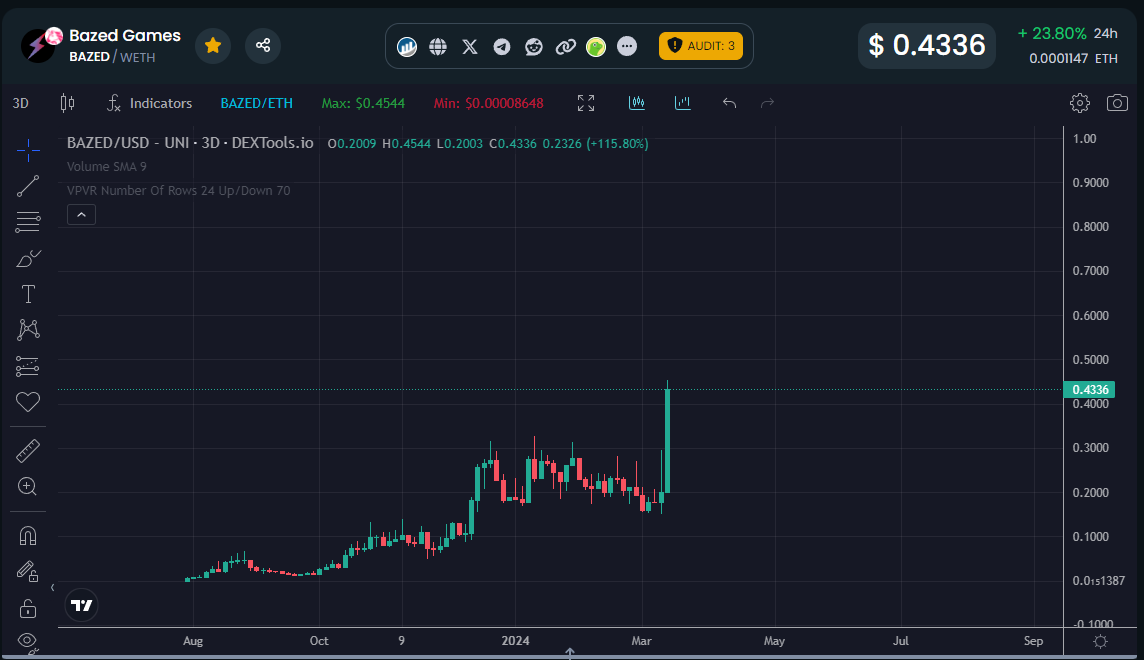This screenshot has width=1144, height=660.
Task: Take a chart snapshot with camera icon
Action: [x=1117, y=103]
